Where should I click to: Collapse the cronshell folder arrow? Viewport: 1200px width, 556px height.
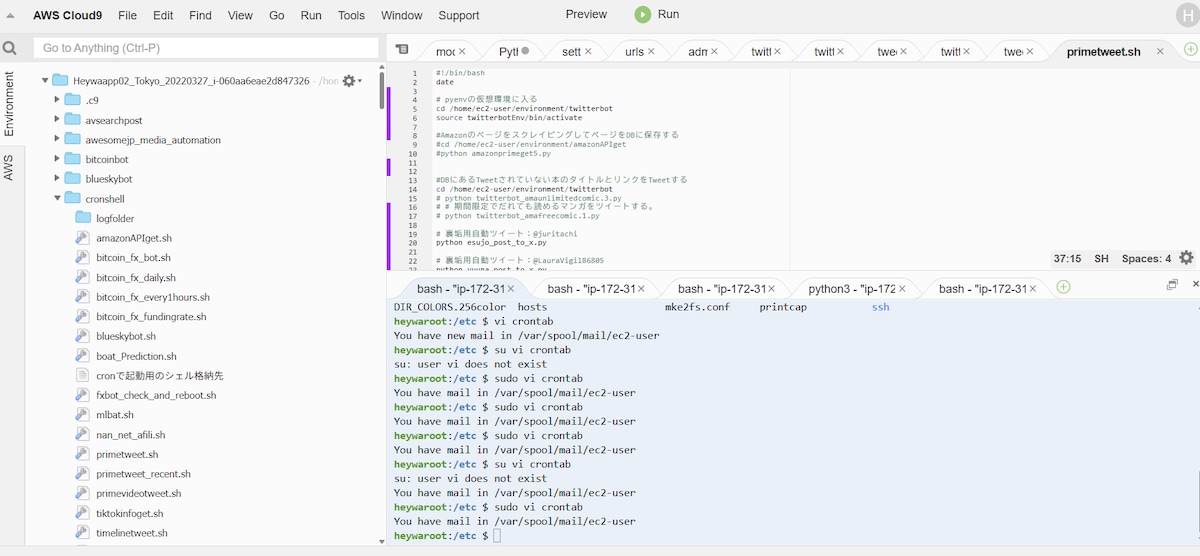click(x=57, y=199)
